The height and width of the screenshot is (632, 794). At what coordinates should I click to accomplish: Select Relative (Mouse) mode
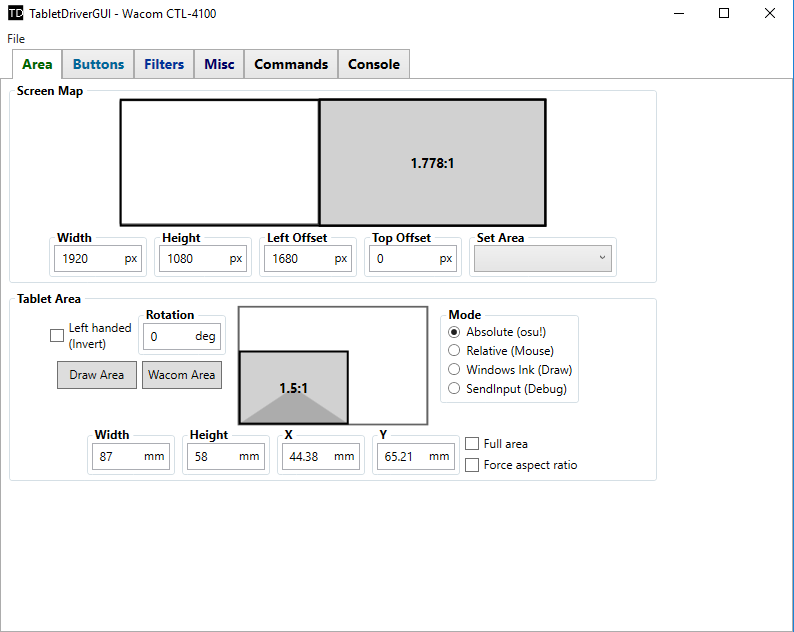[x=454, y=350]
